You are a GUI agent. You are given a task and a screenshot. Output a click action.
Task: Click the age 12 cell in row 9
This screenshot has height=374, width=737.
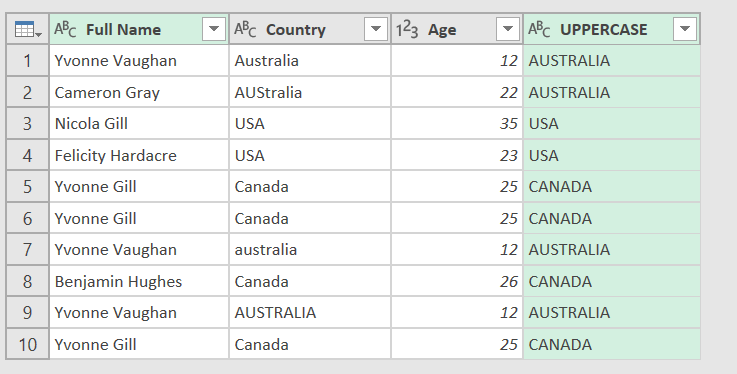(457, 312)
